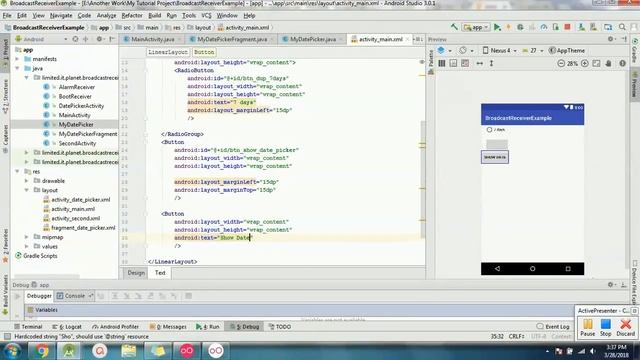Open the Android Profiler tool window
The height and width of the screenshot is (360, 640).
coord(116,327)
